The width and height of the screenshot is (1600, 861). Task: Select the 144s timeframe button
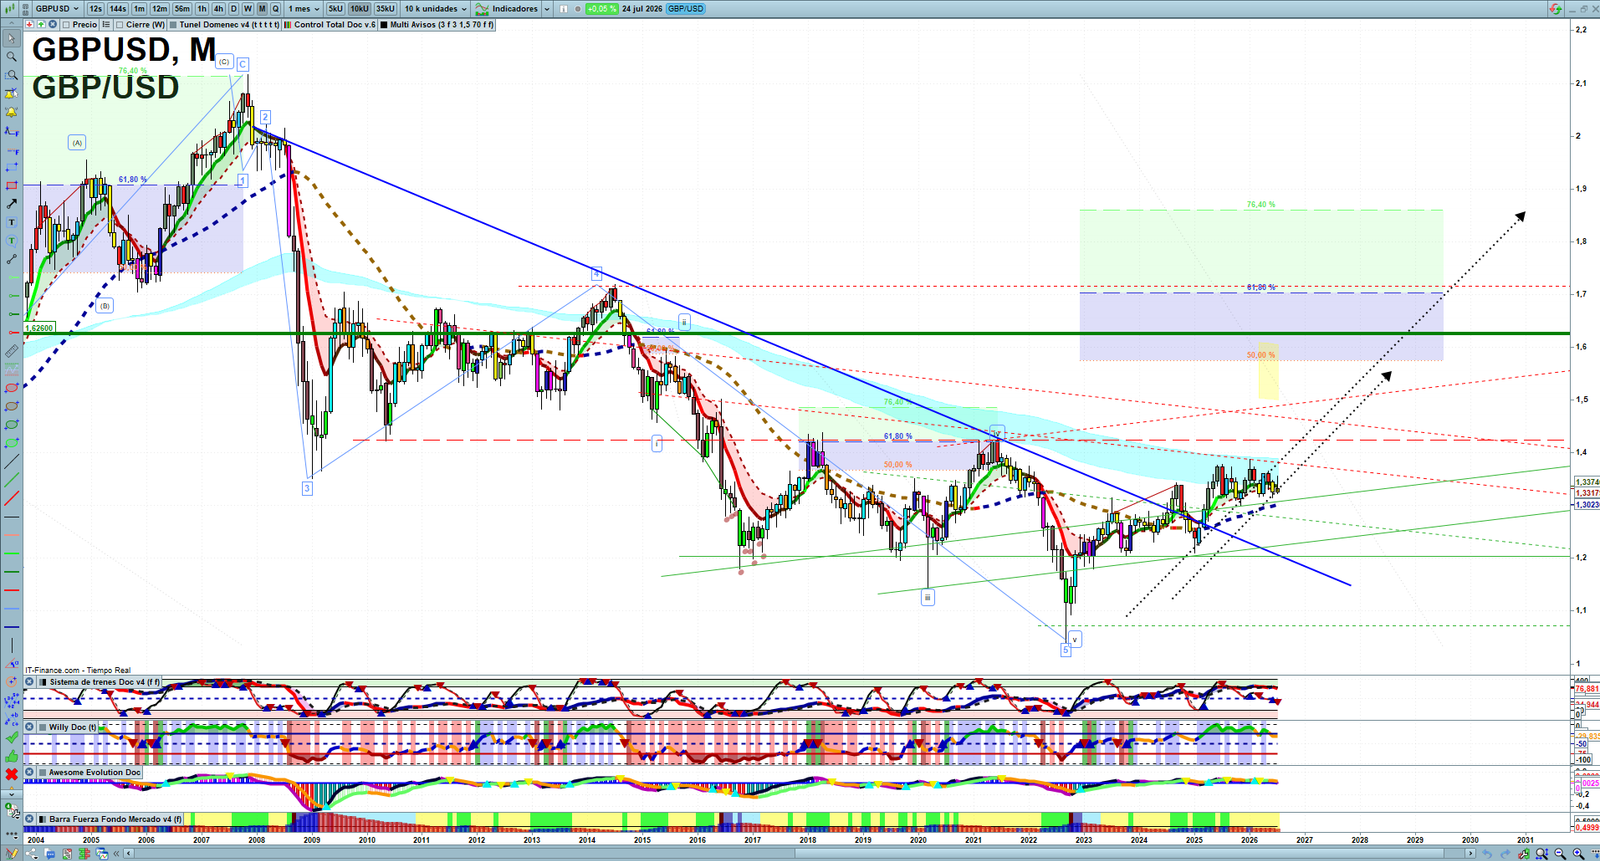(118, 8)
